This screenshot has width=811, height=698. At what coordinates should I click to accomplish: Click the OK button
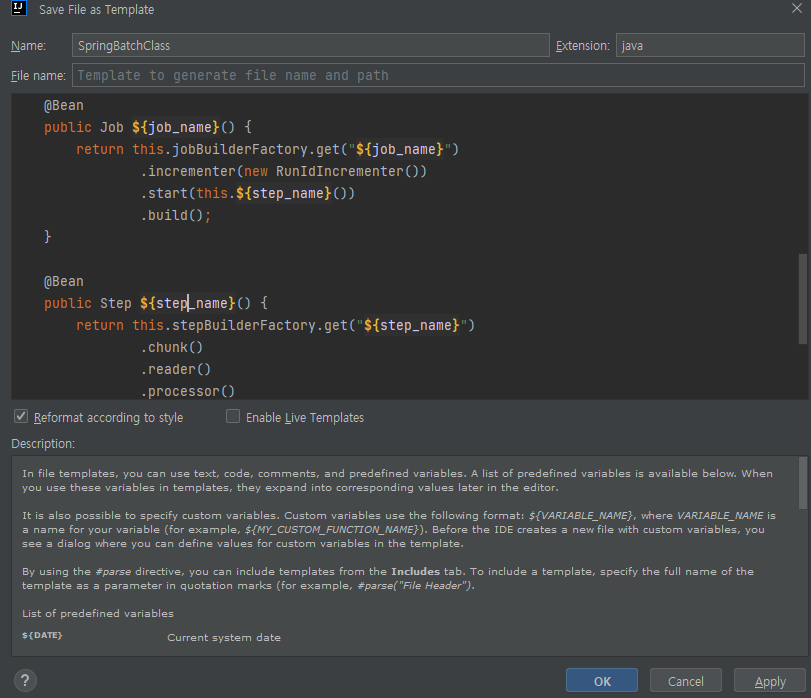[x=602, y=680]
